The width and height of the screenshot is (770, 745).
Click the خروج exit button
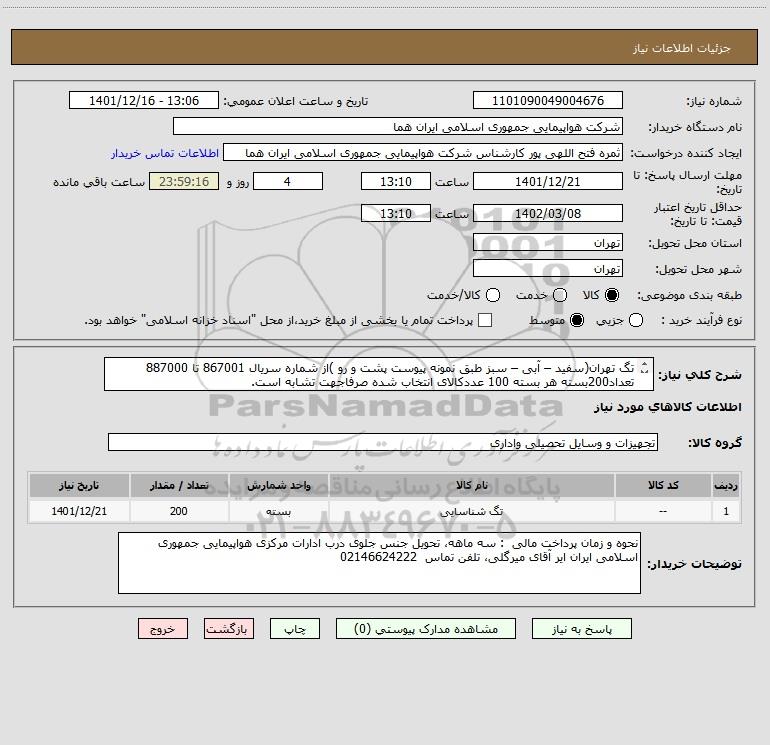[x=163, y=629]
